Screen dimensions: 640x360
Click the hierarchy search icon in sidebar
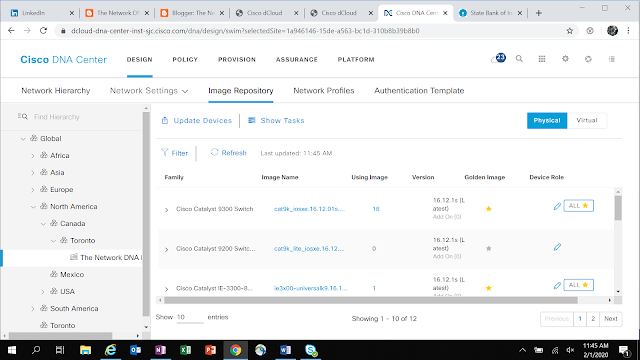coord(22,117)
